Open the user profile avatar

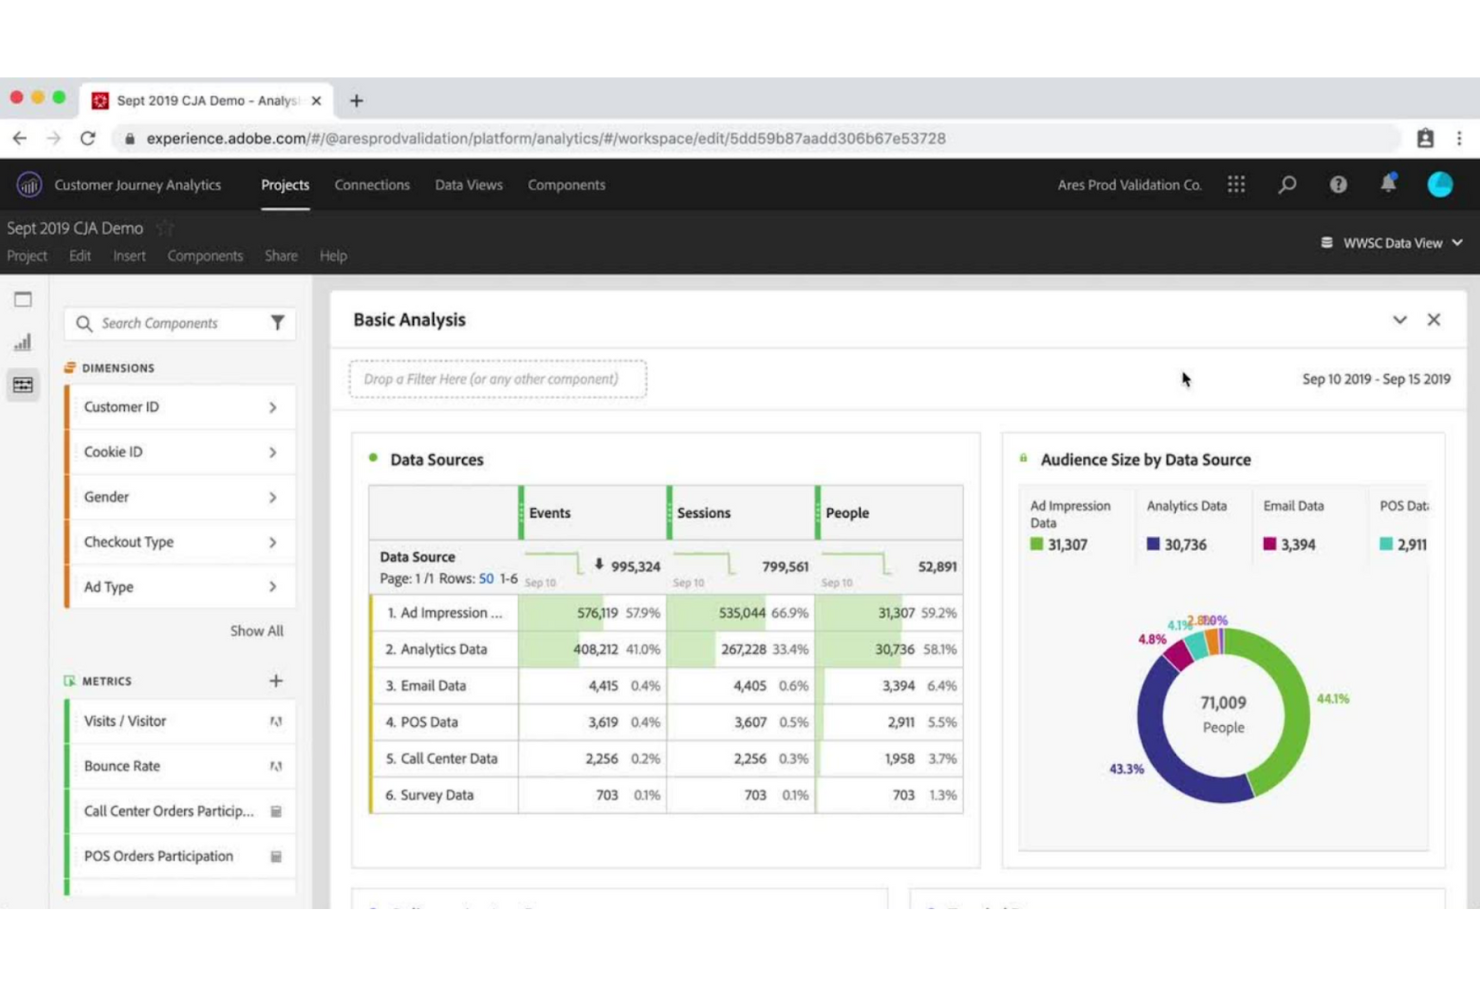pos(1440,185)
